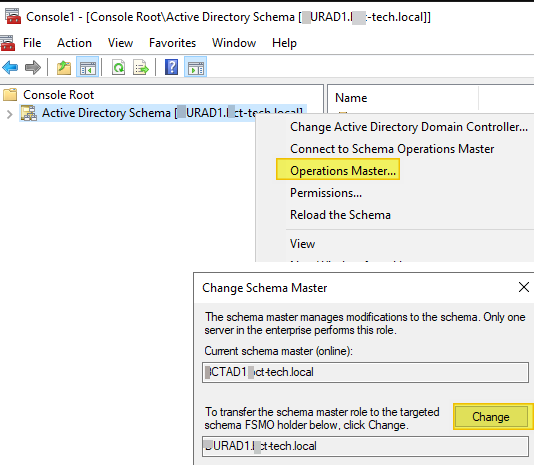Viewport: 534px width, 465px height.
Task: Open the Window menu
Action: tap(234, 43)
